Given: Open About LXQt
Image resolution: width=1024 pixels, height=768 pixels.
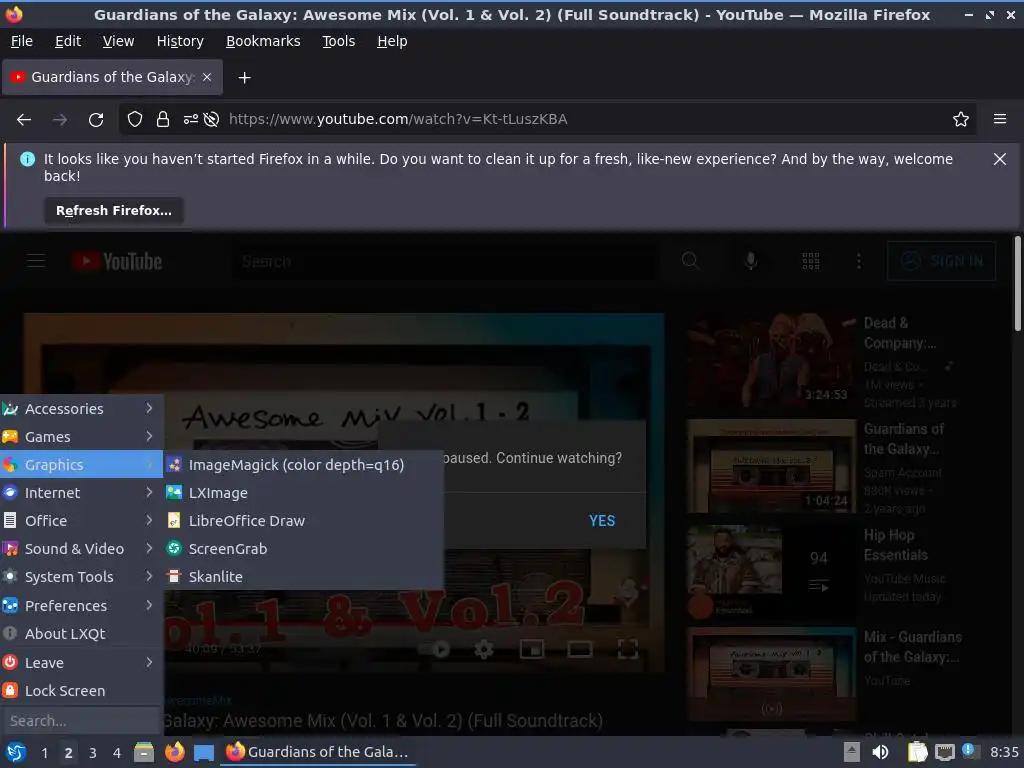Looking at the screenshot, I should coord(81,633).
